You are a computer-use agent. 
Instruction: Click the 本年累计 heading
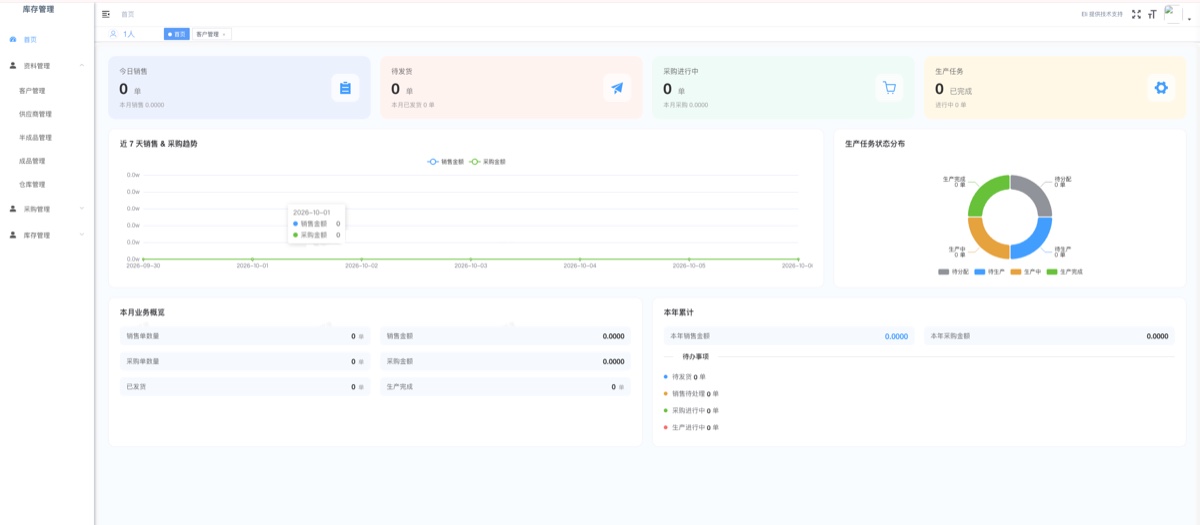[678, 312]
